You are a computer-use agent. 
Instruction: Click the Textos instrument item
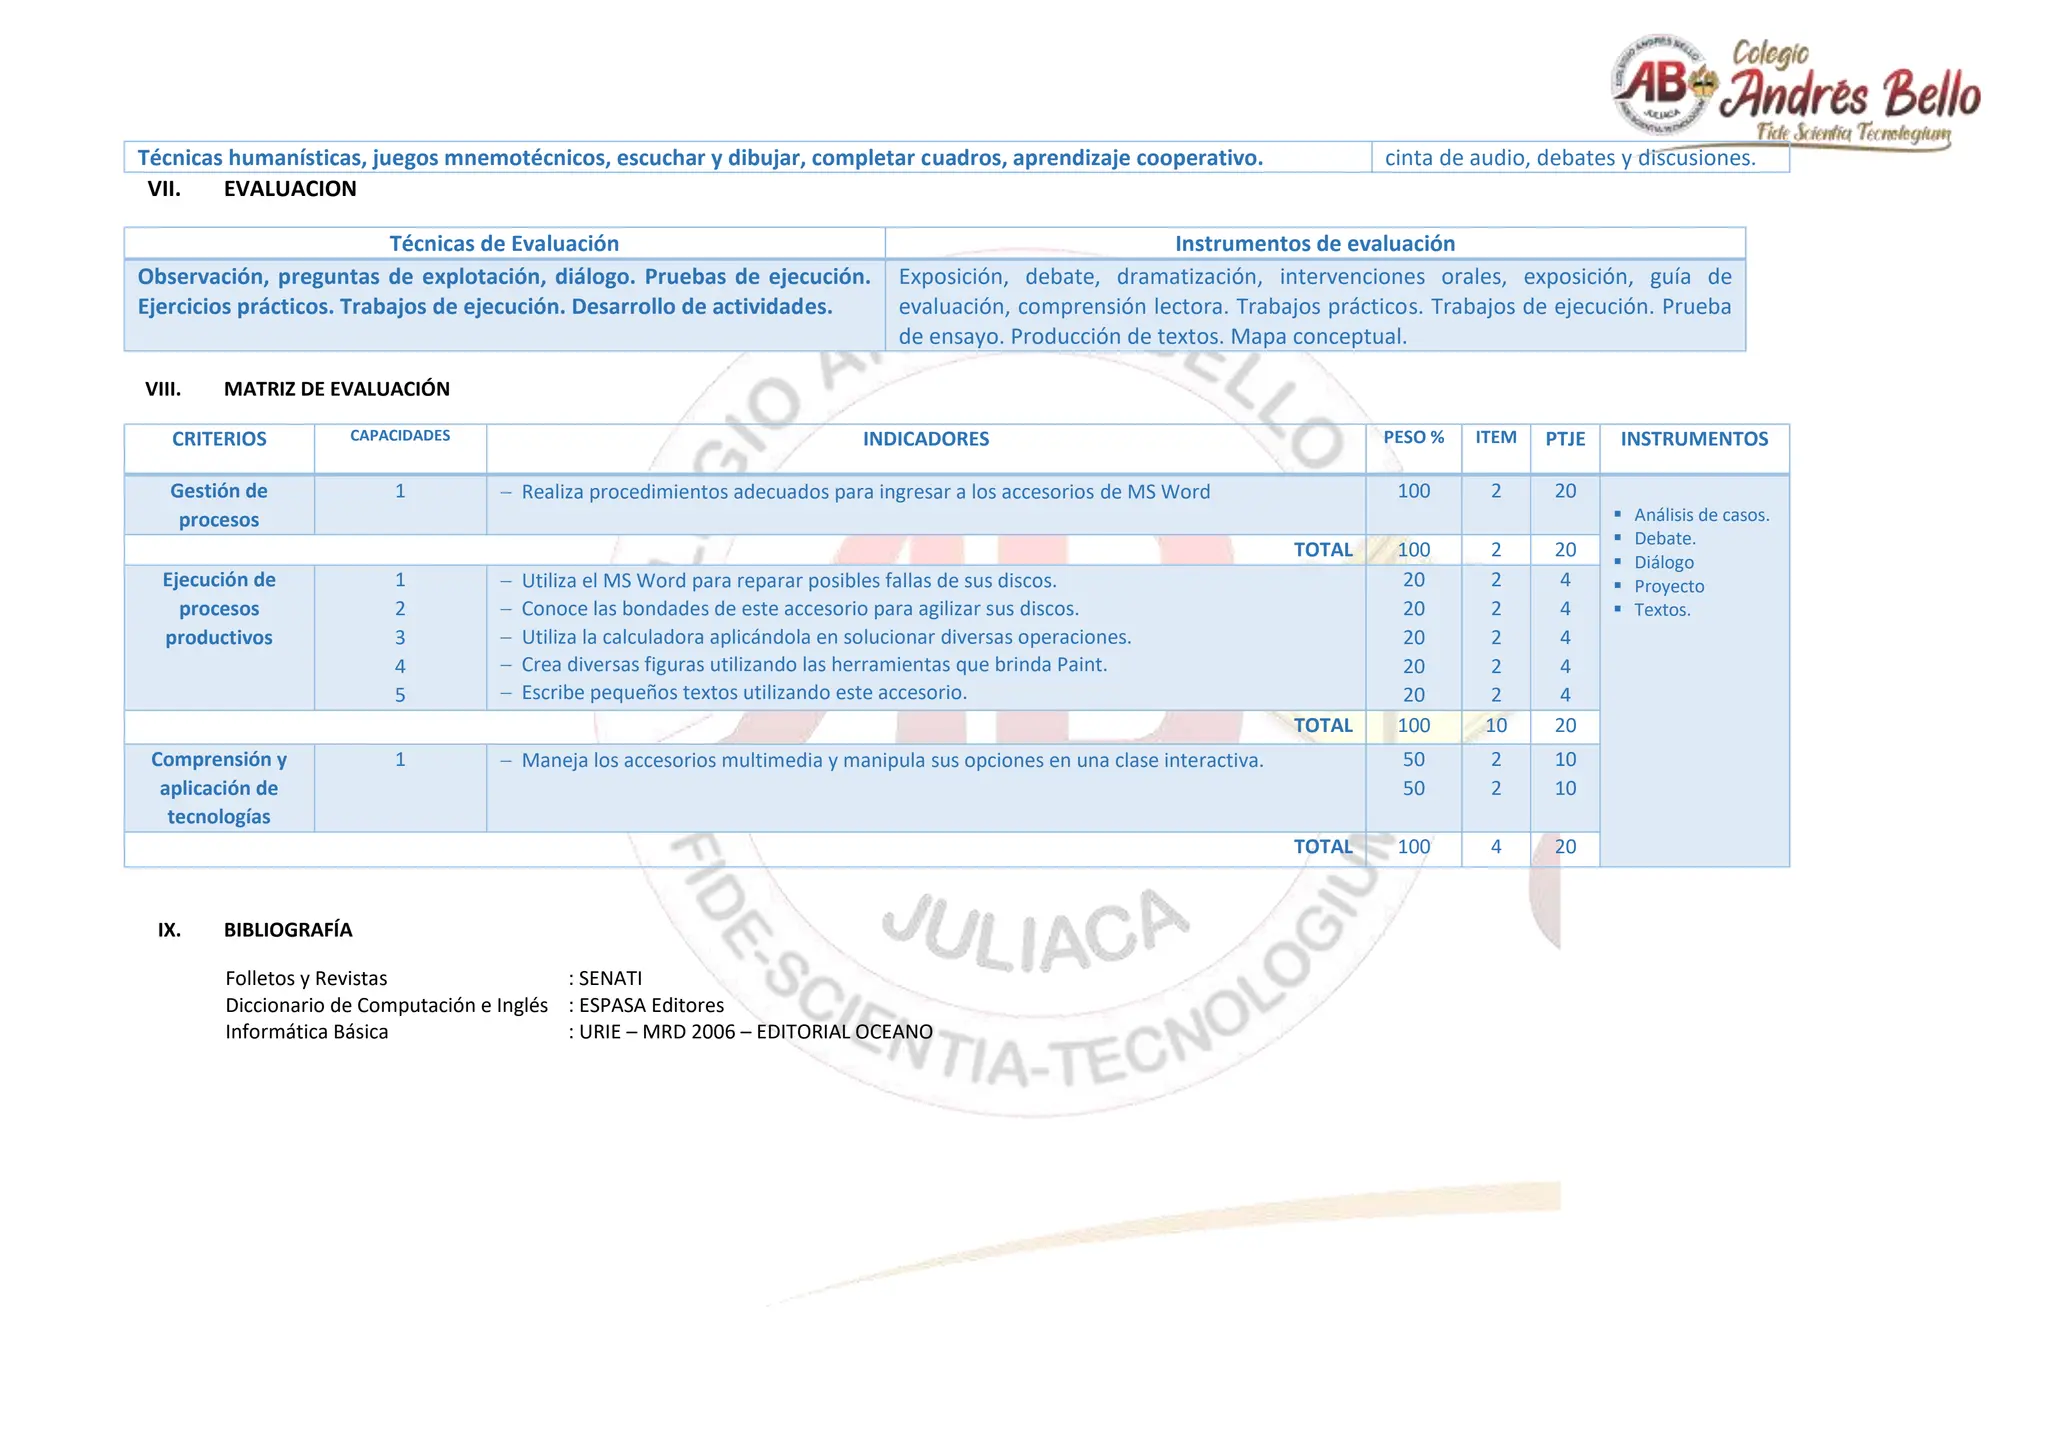click(1662, 610)
